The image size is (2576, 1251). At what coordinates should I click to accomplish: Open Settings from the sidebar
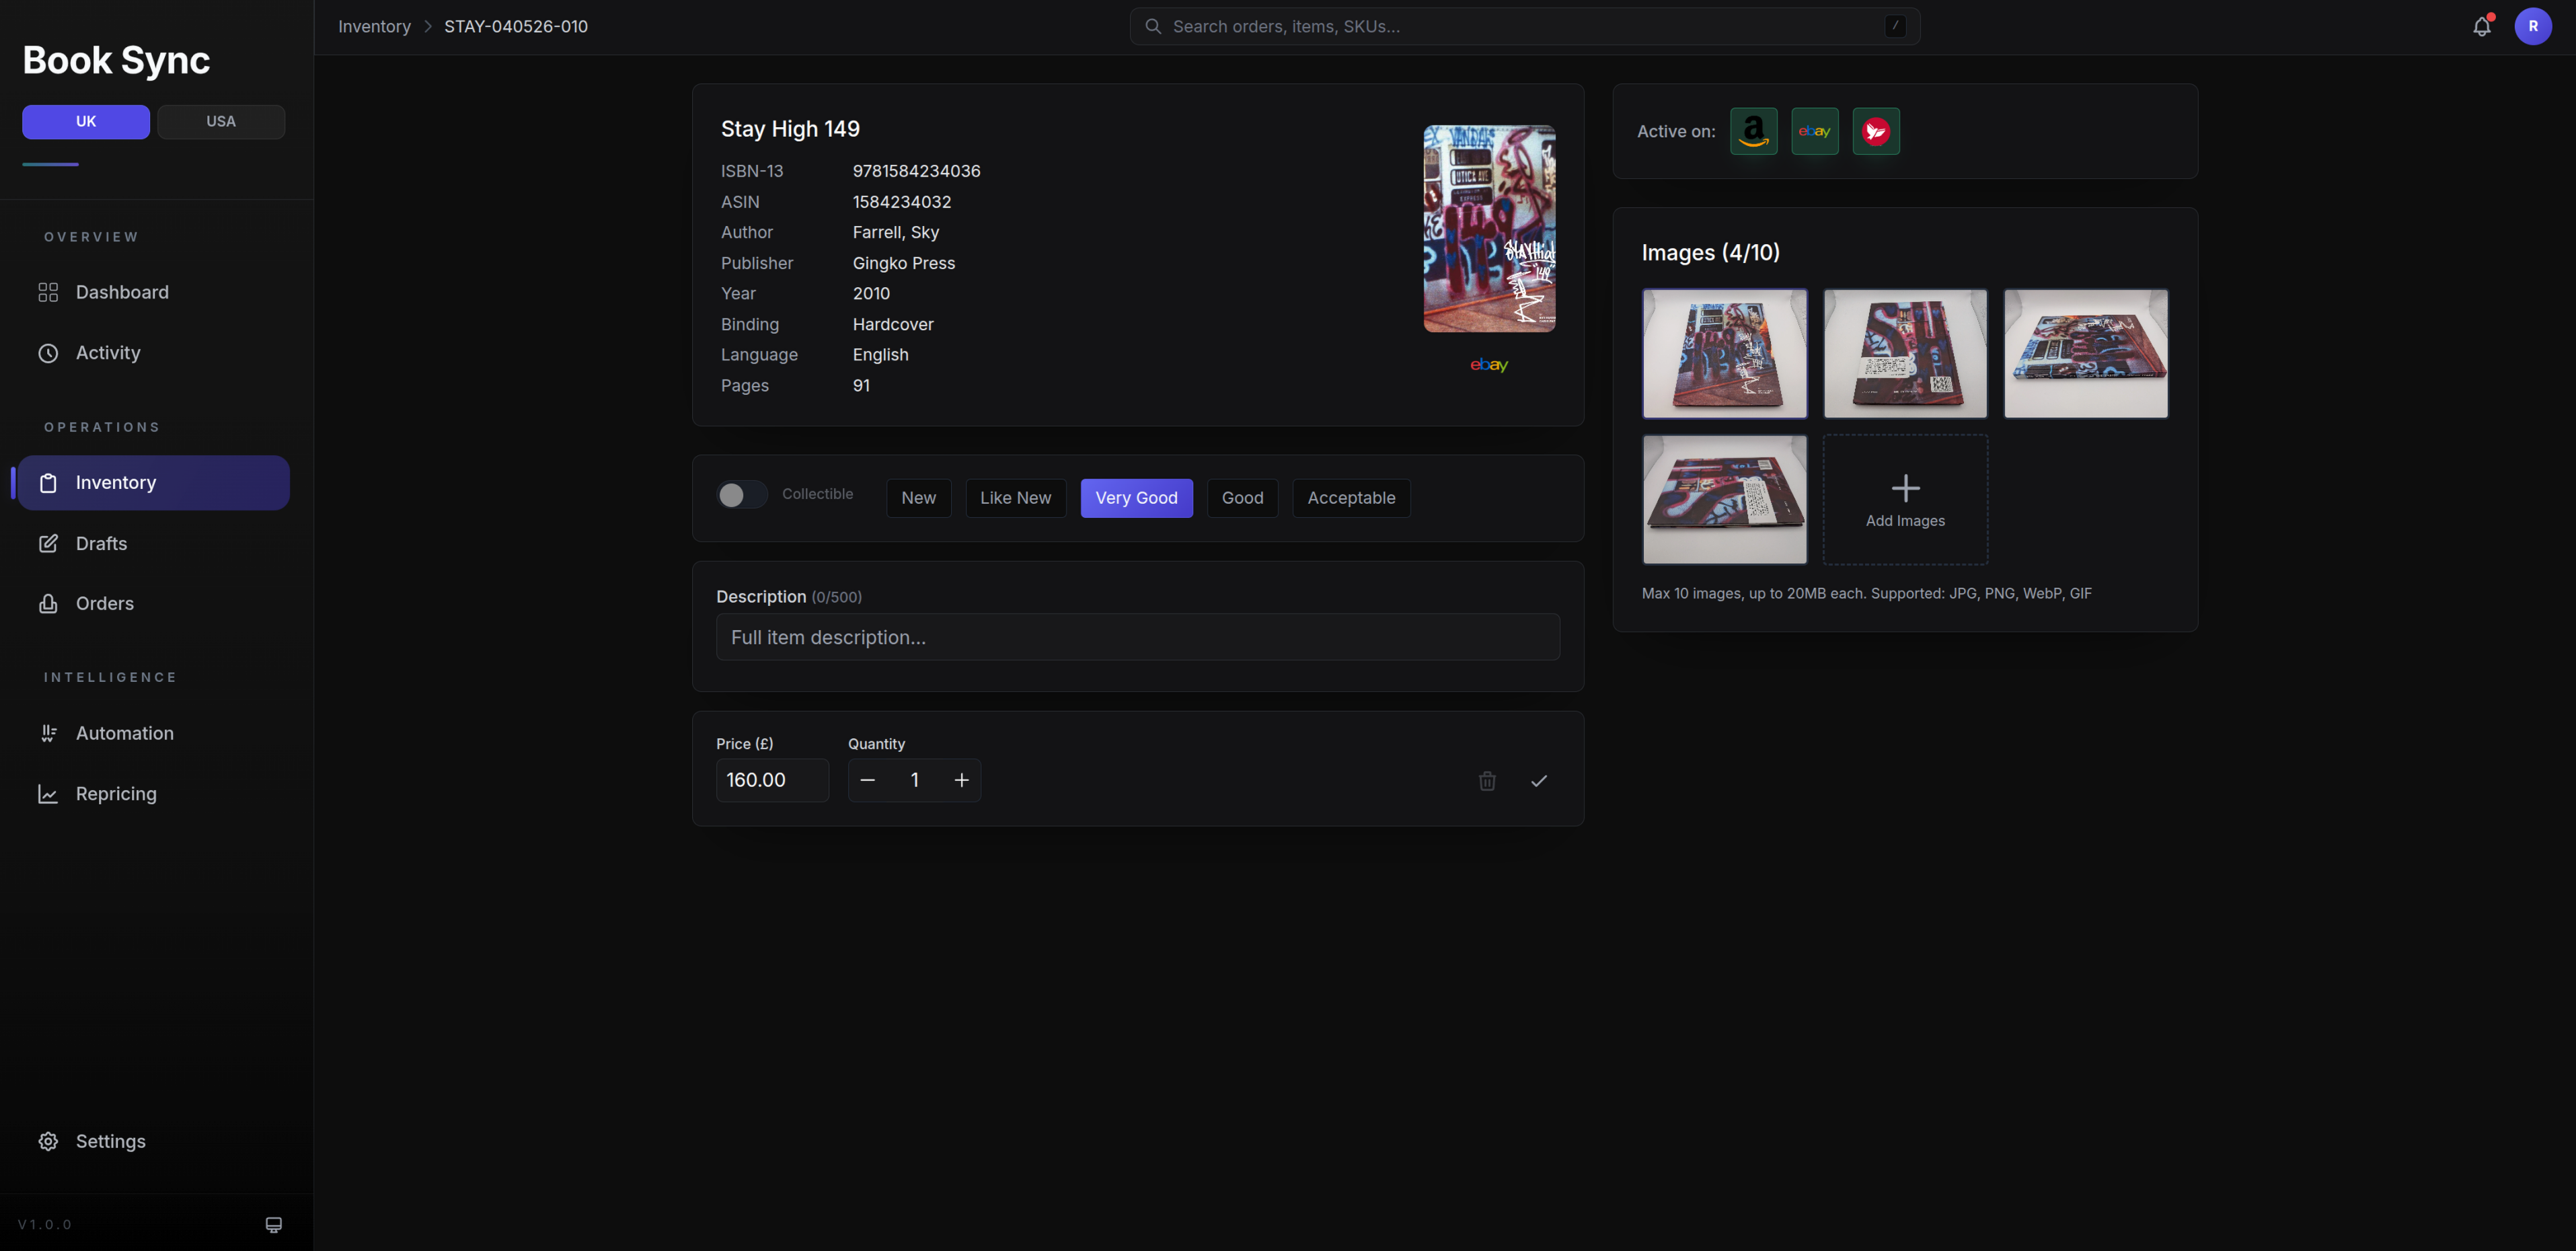pyautogui.click(x=111, y=1141)
